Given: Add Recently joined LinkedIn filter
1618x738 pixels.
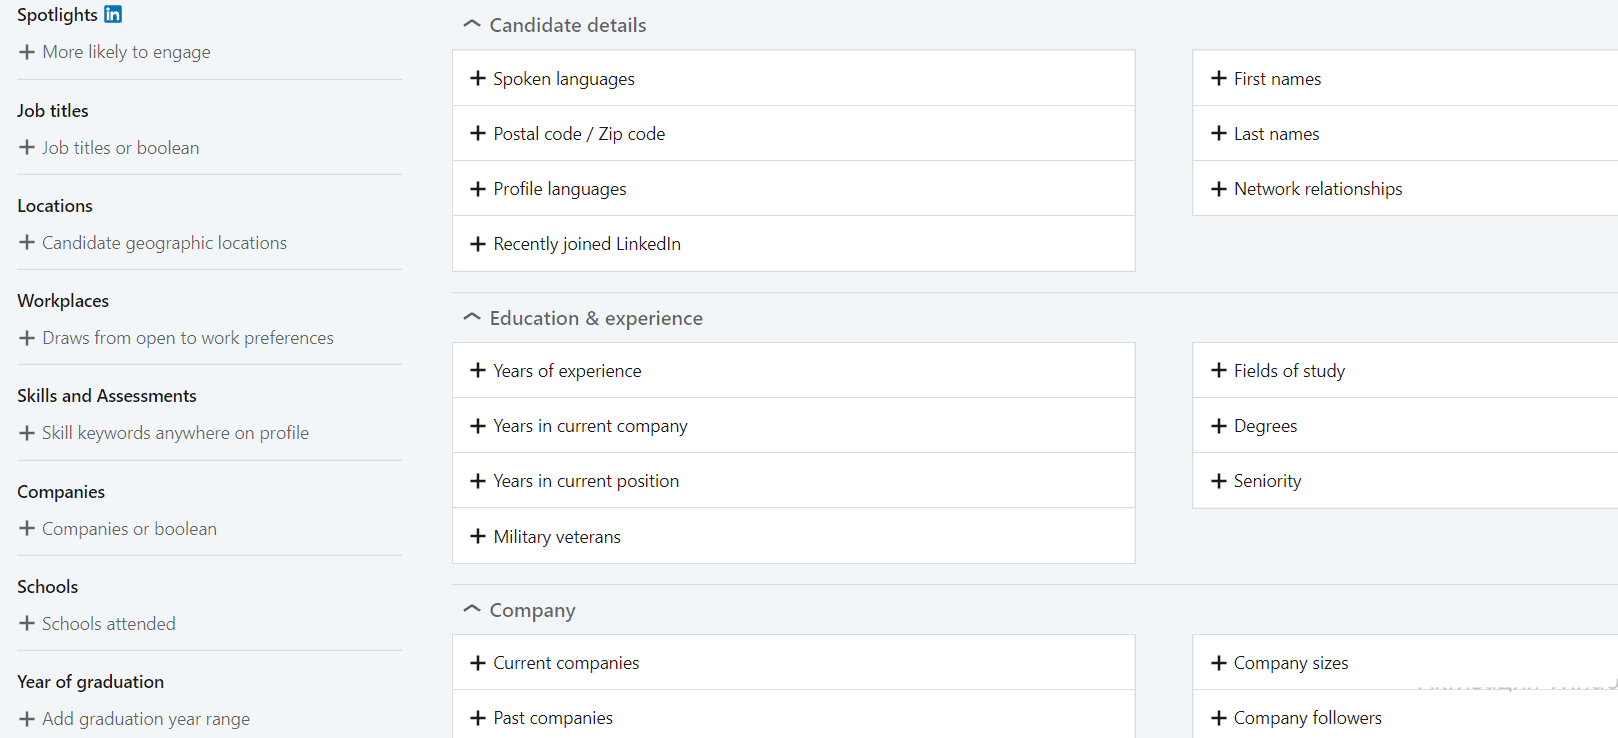Looking at the screenshot, I should (x=586, y=244).
